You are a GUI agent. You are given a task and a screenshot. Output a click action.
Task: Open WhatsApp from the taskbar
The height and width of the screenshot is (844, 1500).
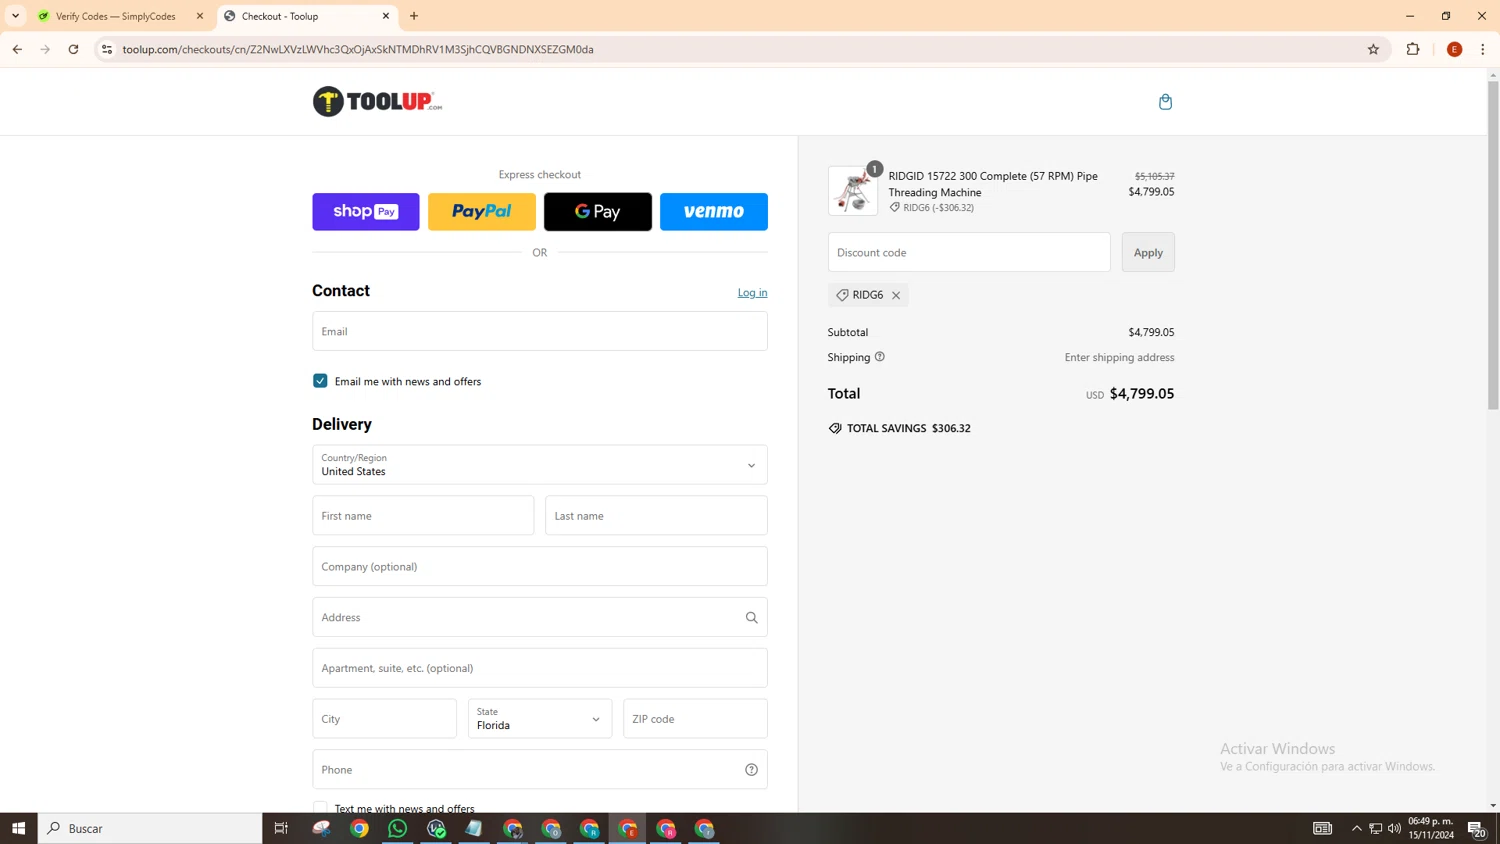pyautogui.click(x=398, y=828)
